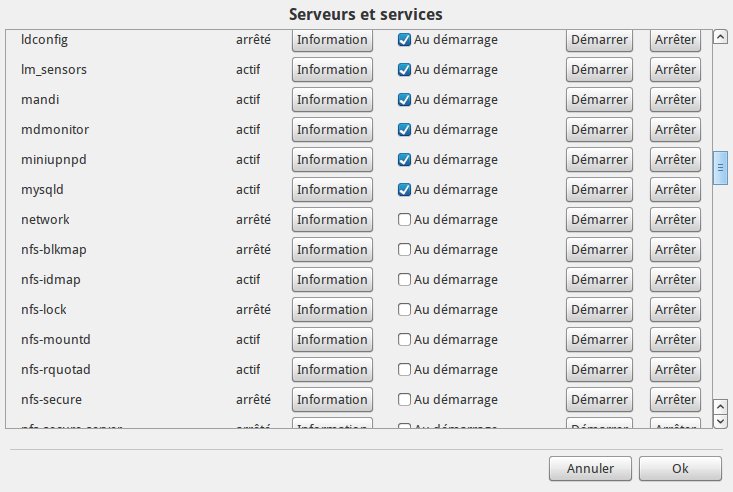Uncheck Au démarrage for ldconfig
This screenshot has width=733, height=492.
click(405, 40)
